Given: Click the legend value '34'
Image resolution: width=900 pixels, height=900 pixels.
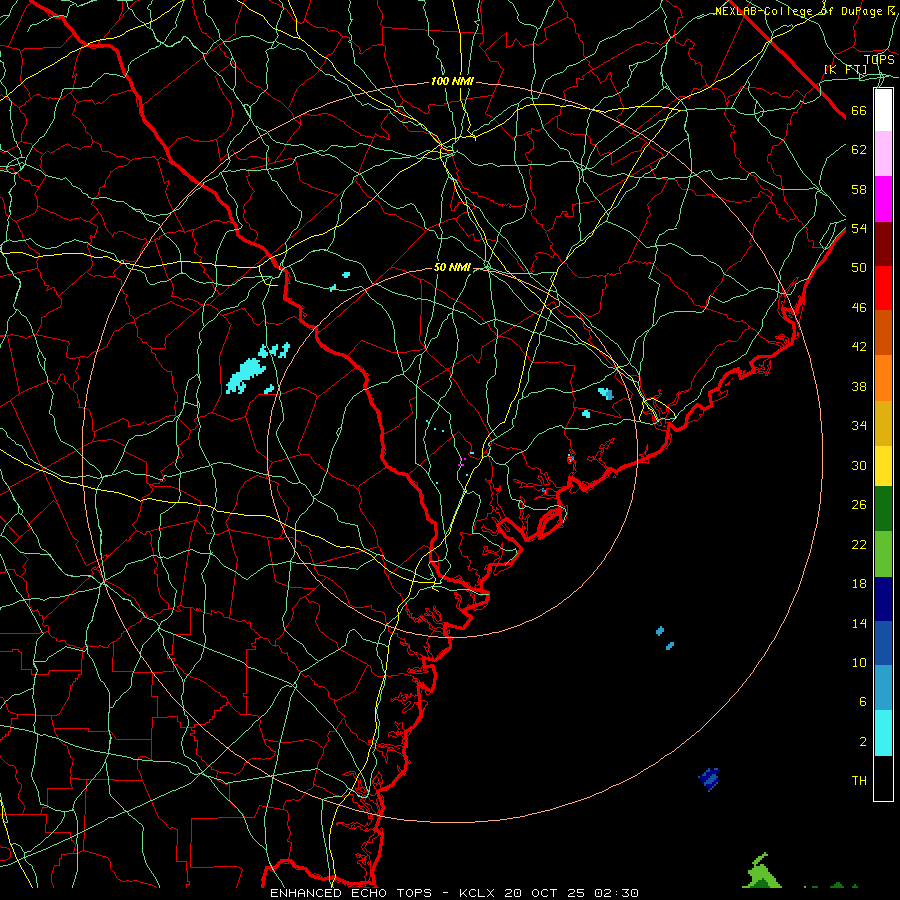Looking at the screenshot, I should pyautogui.click(x=859, y=426).
